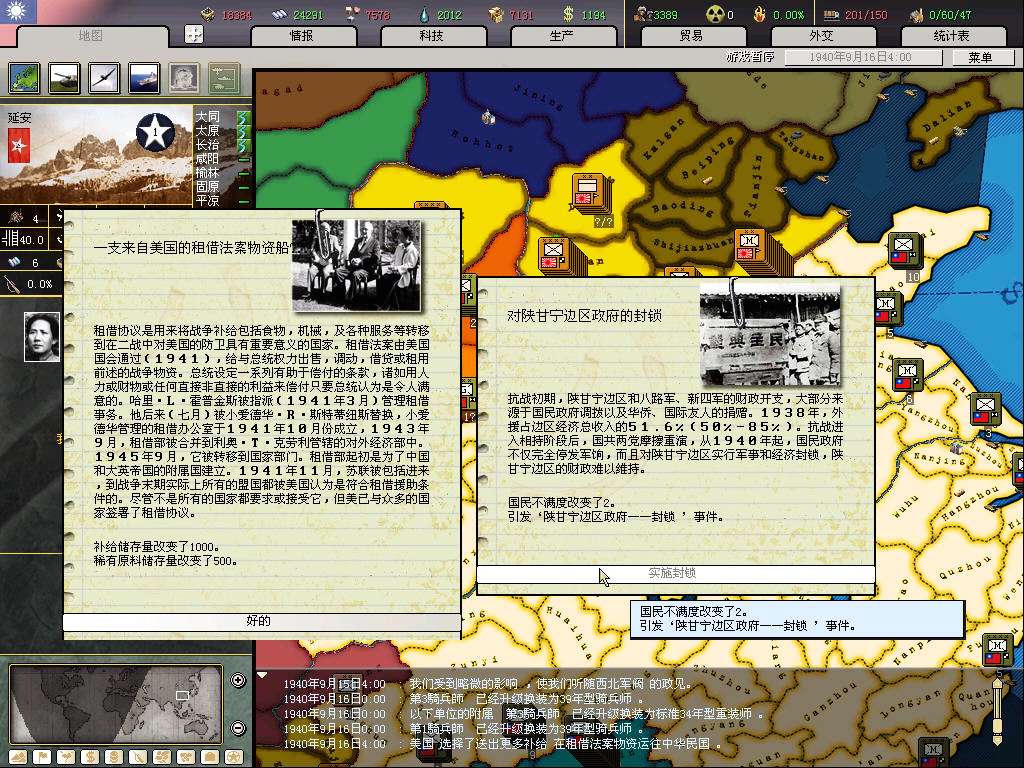Click the lend-lease event photograph
This screenshot has height=768, width=1024.
pos(356,265)
